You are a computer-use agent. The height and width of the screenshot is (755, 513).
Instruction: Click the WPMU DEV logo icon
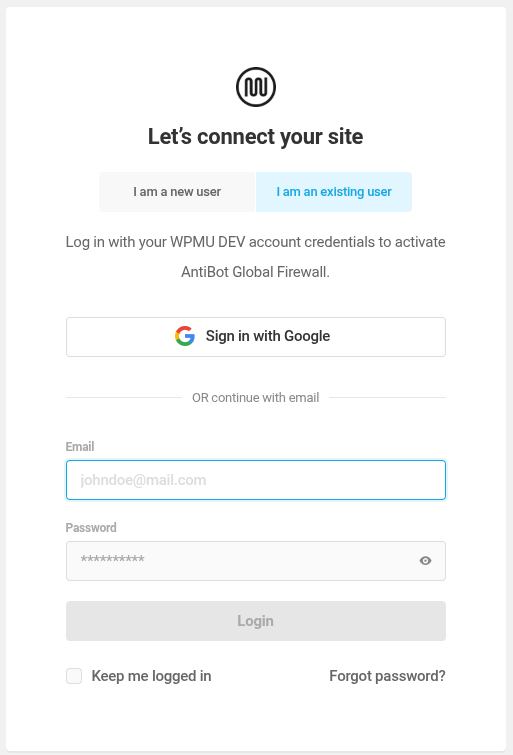click(x=256, y=87)
